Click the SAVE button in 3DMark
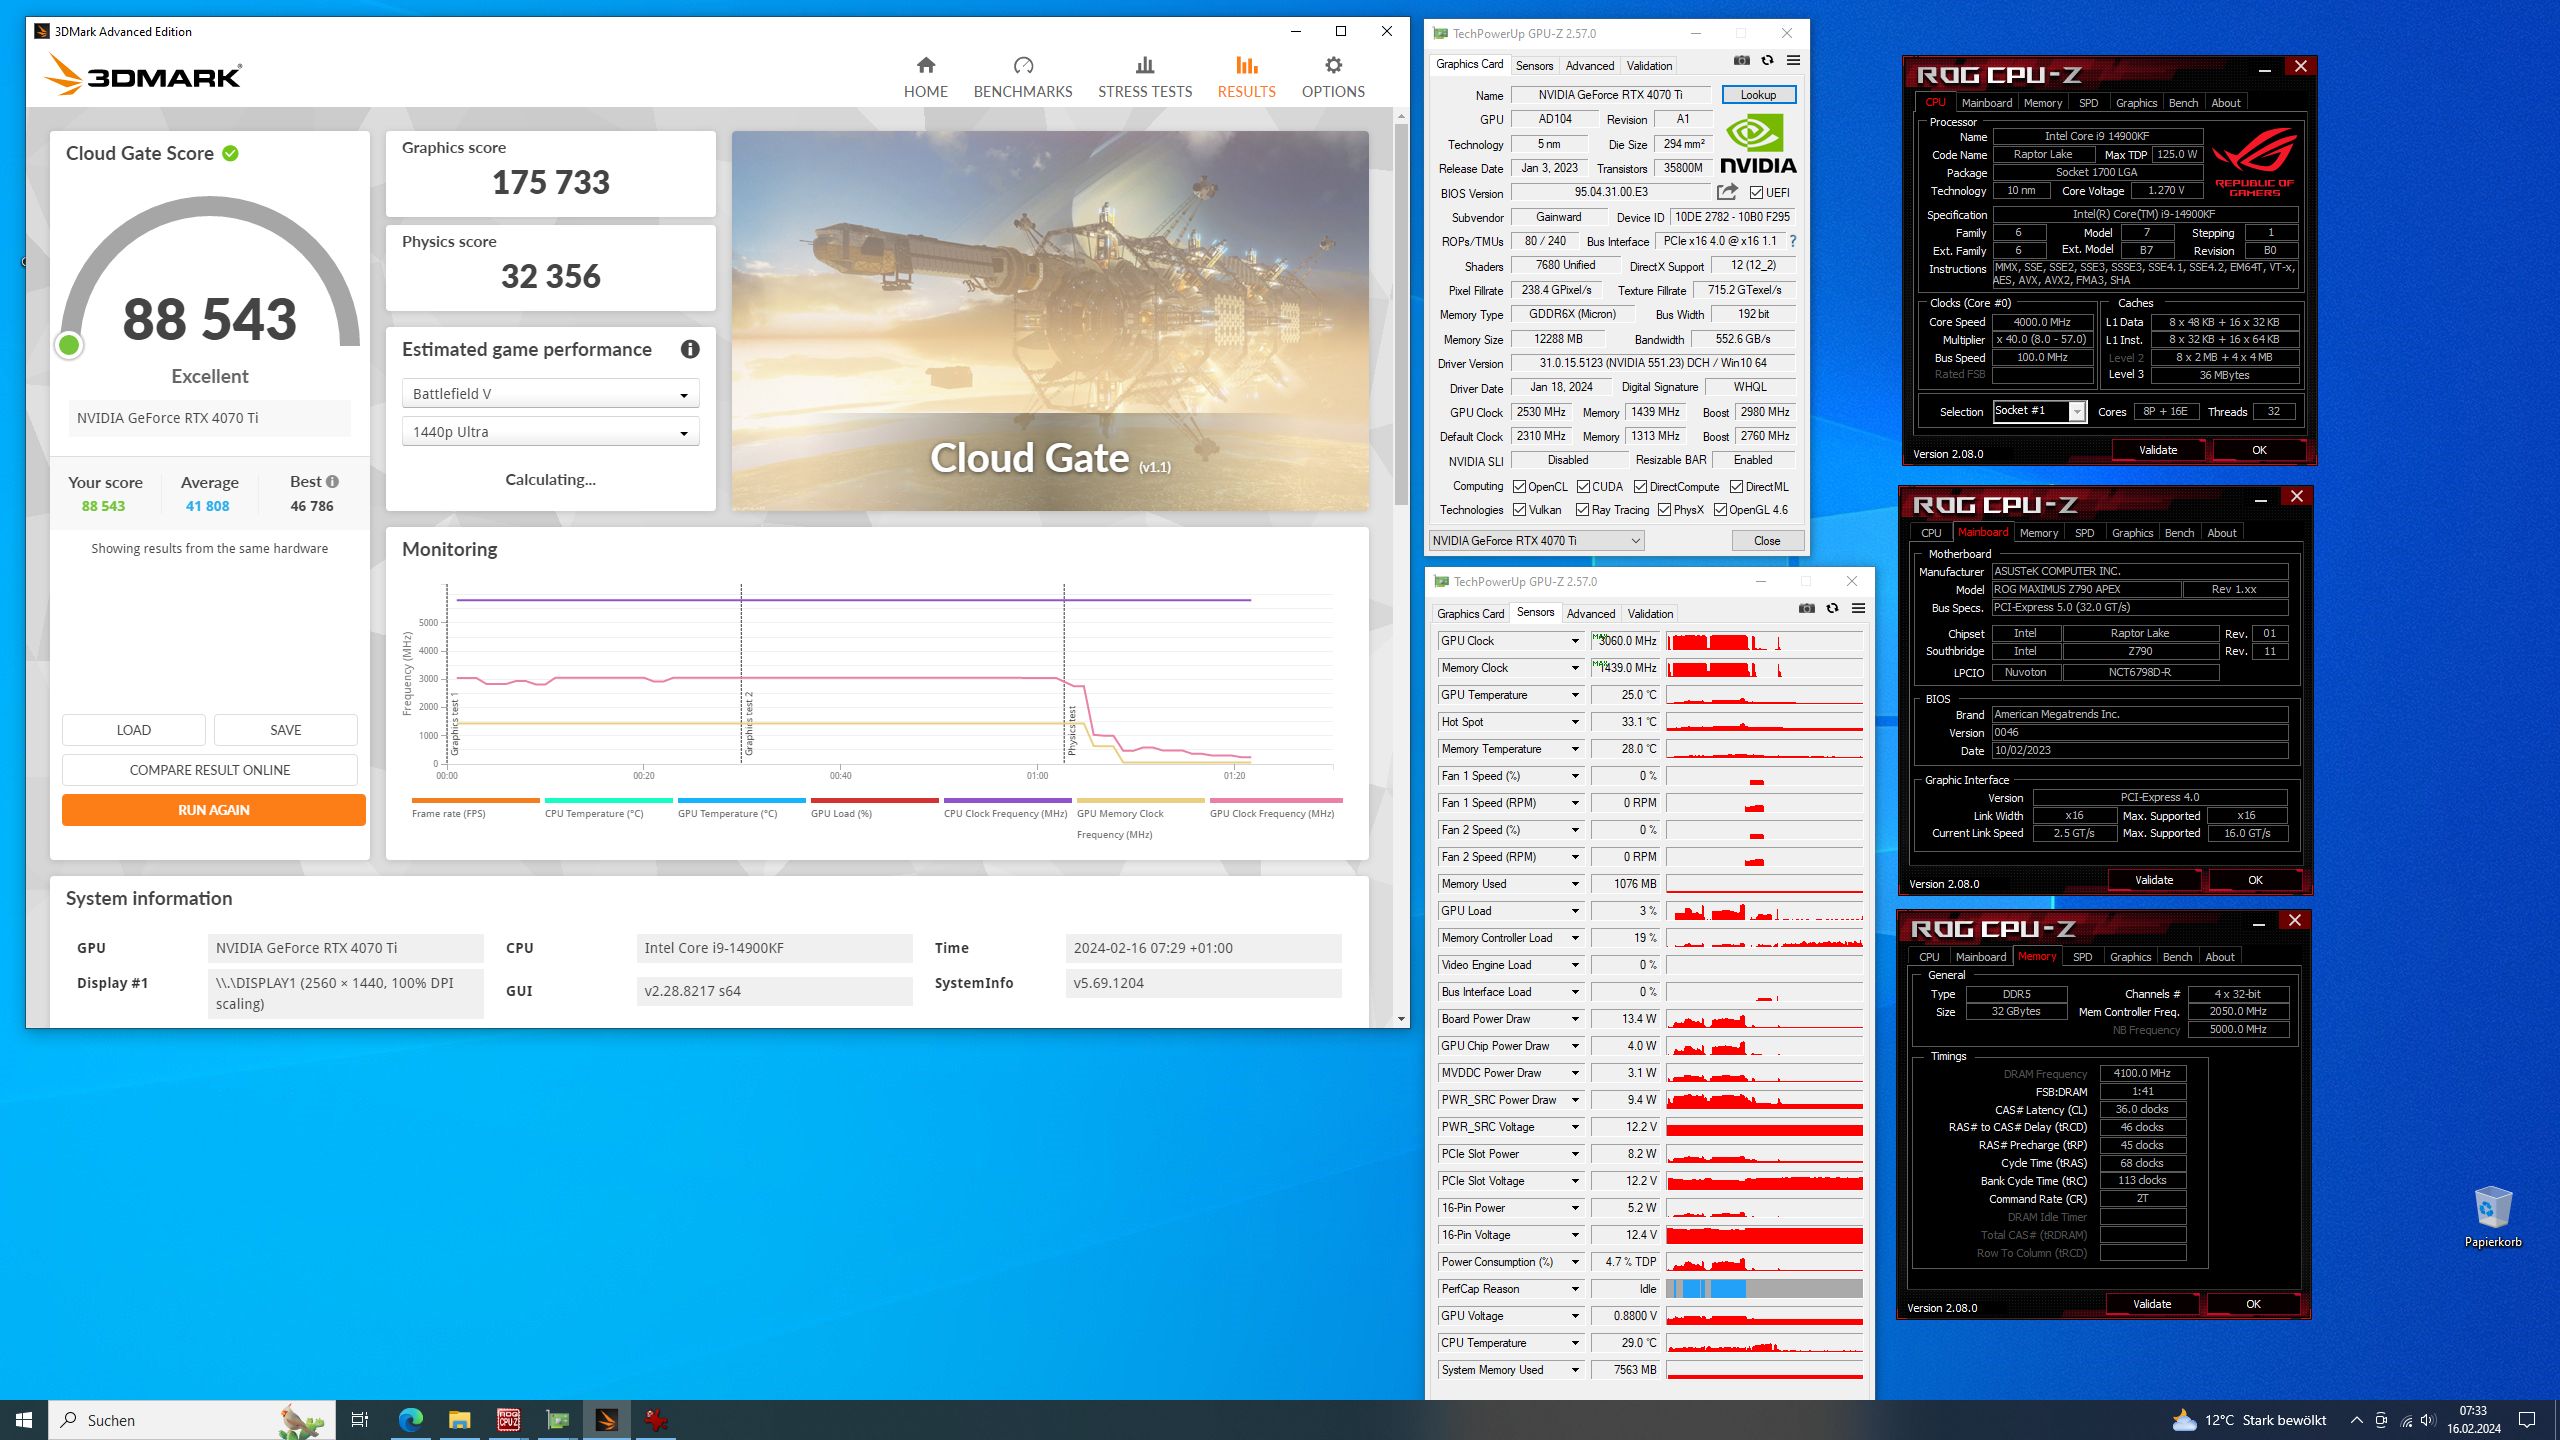Image resolution: width=2560 pixels, height=1440 pixels. pyautogui.click(x=286, y=730)
